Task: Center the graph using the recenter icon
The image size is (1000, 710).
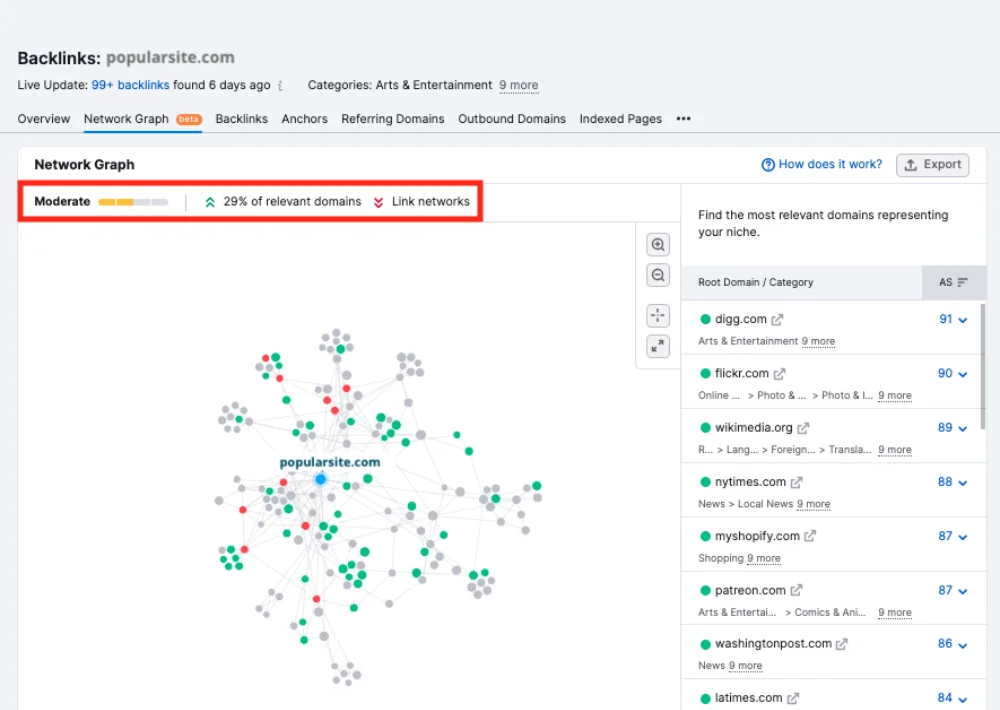Action: 658,316
